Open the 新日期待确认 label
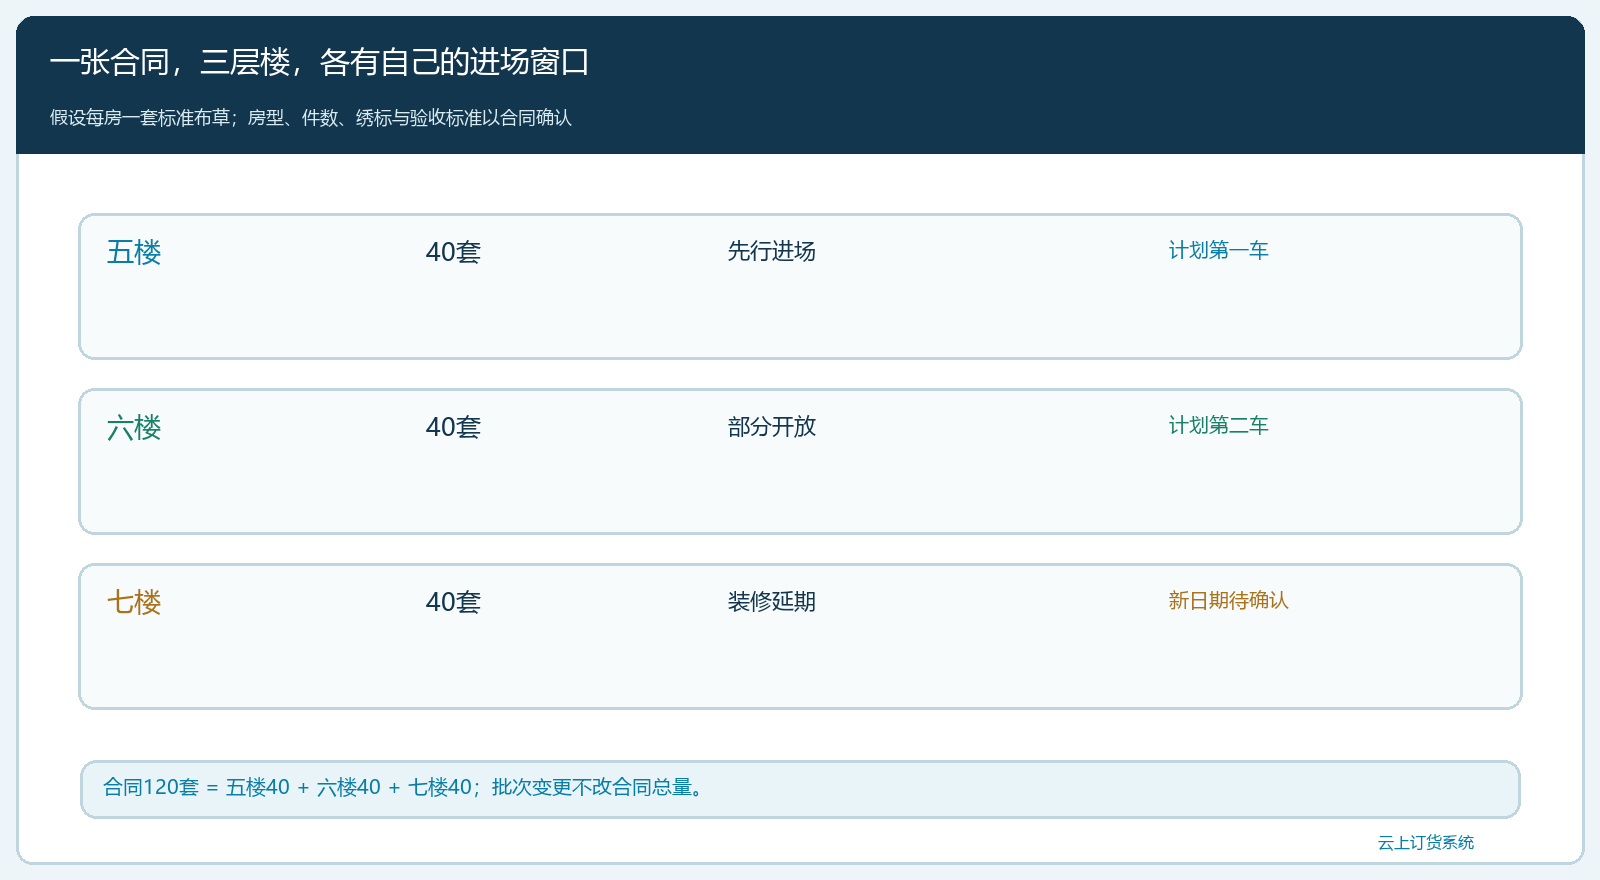This screenshot has width=1600, height=880. (1228, 600)
